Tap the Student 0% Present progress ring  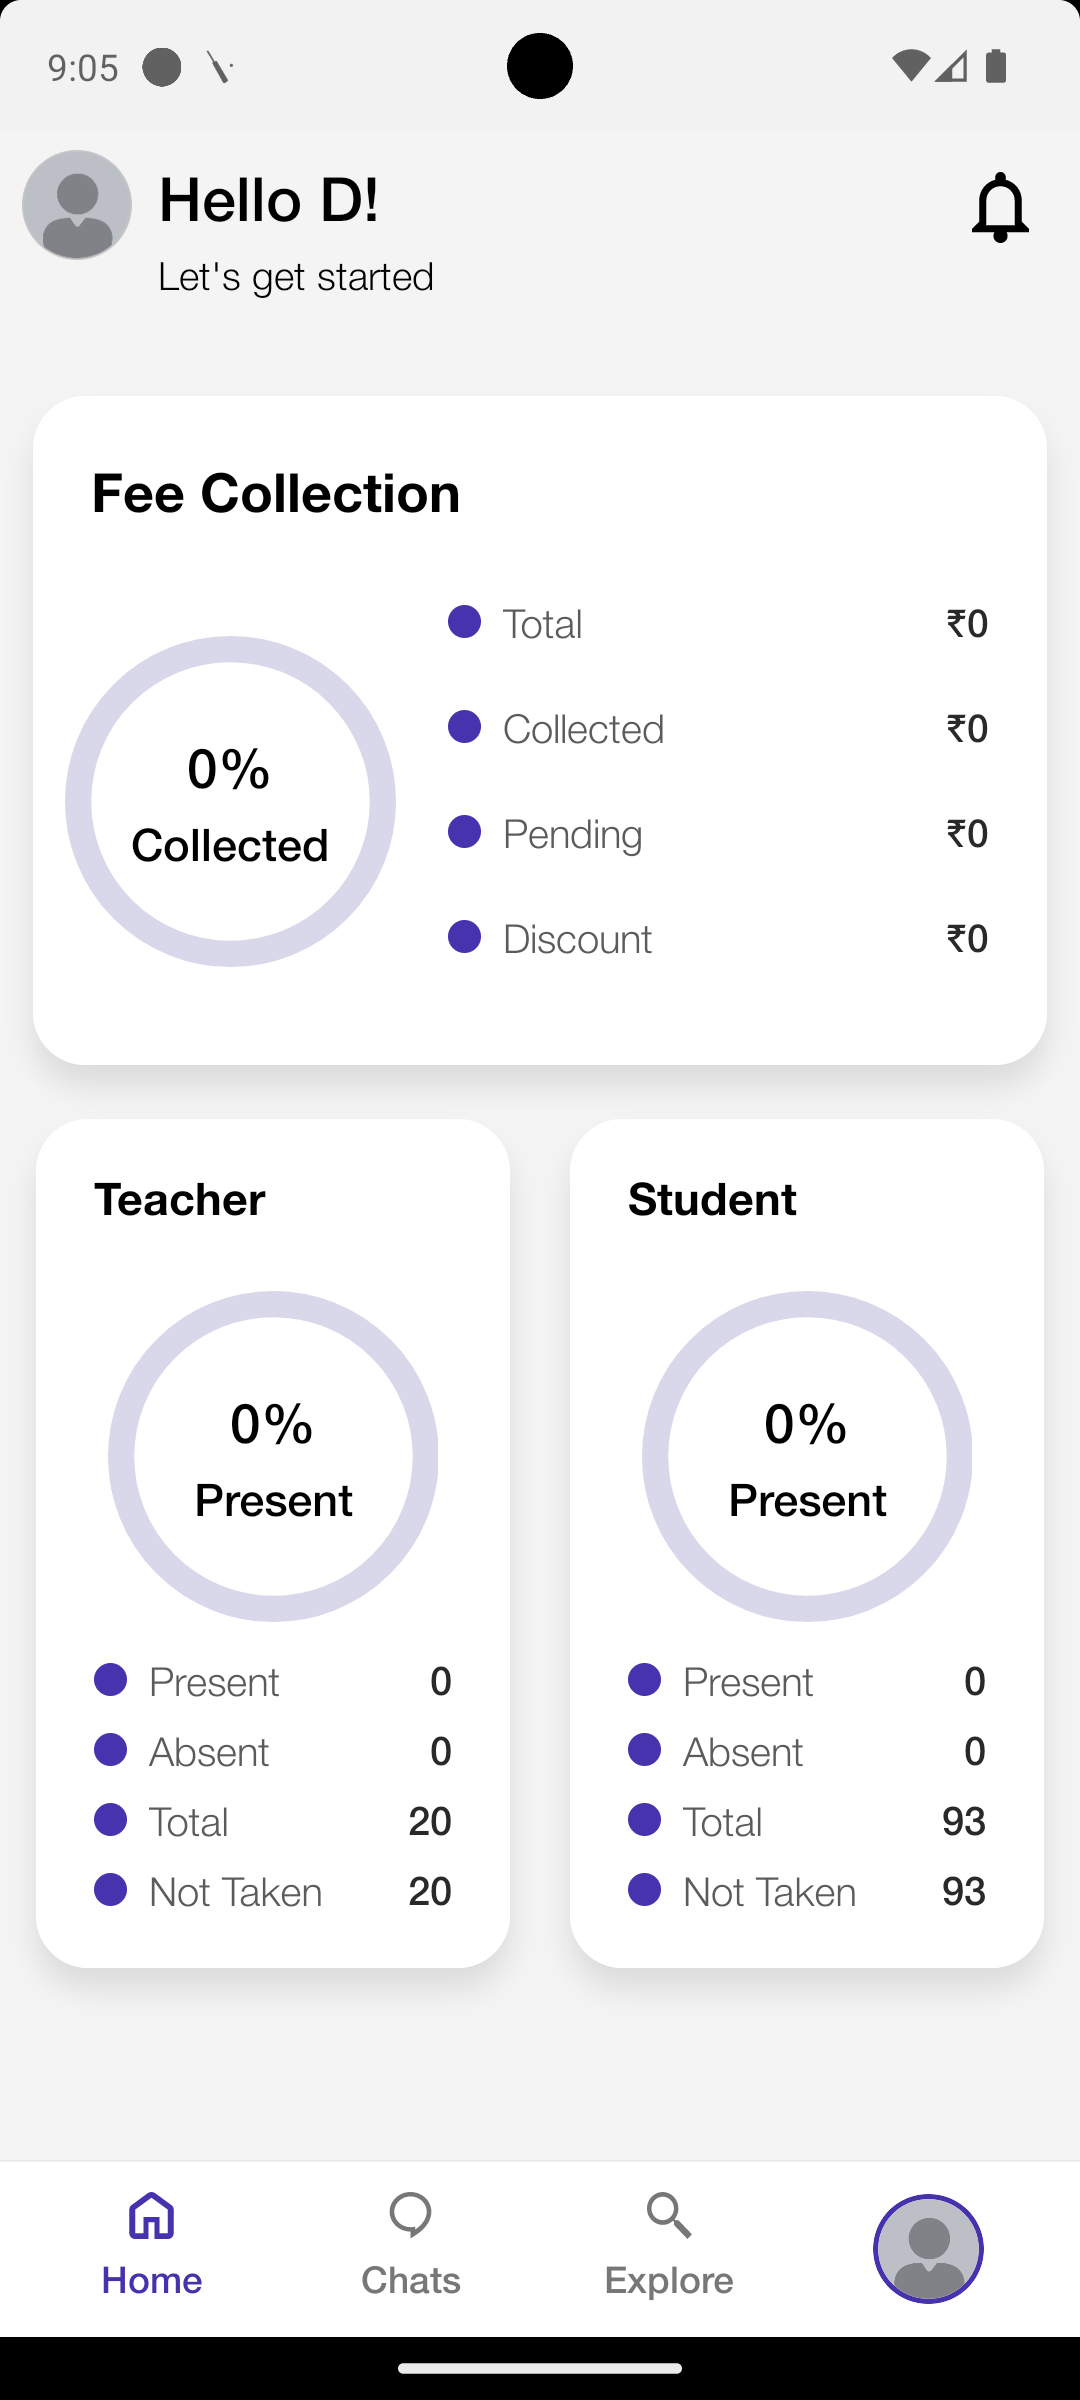807,1456
